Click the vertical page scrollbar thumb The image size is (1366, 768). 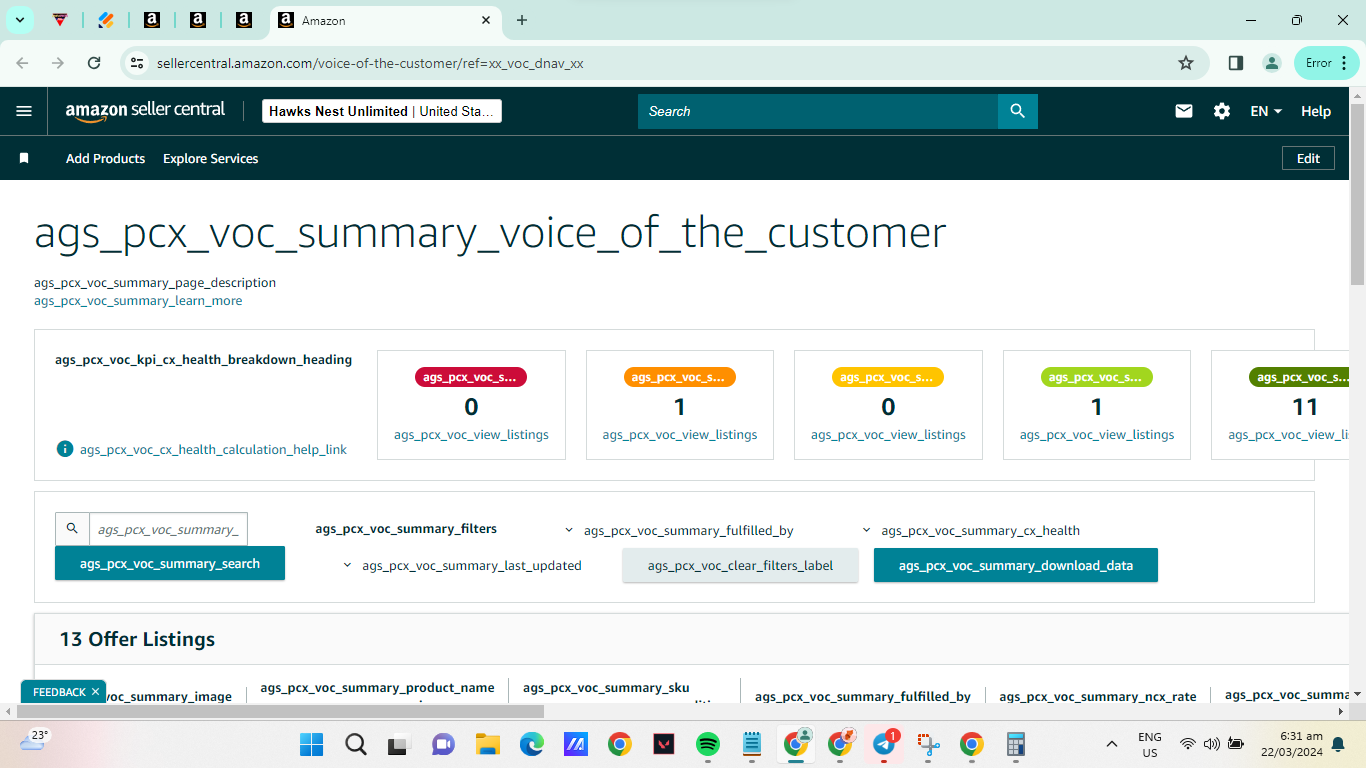[x=1357, y=193]
